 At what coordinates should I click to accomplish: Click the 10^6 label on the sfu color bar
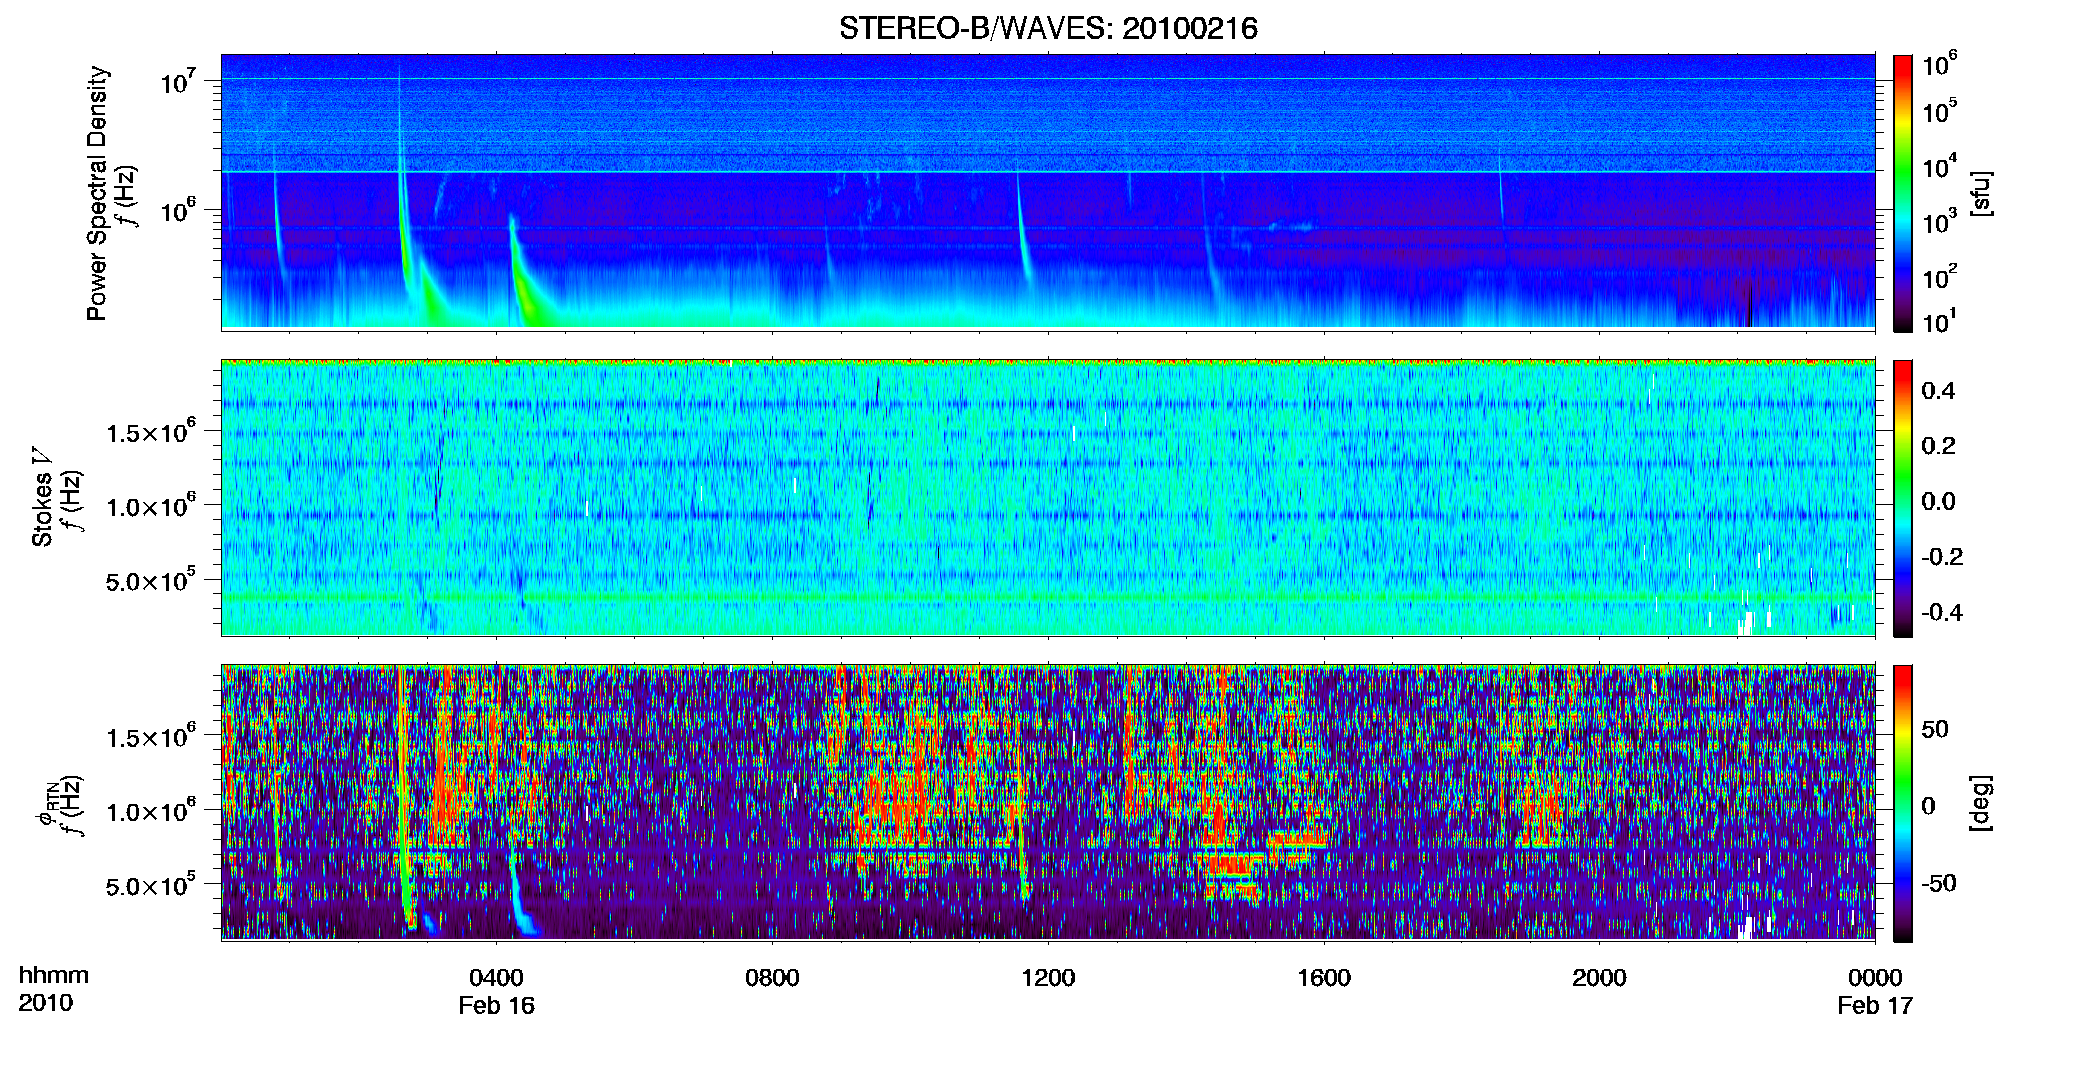[1939, 64]
